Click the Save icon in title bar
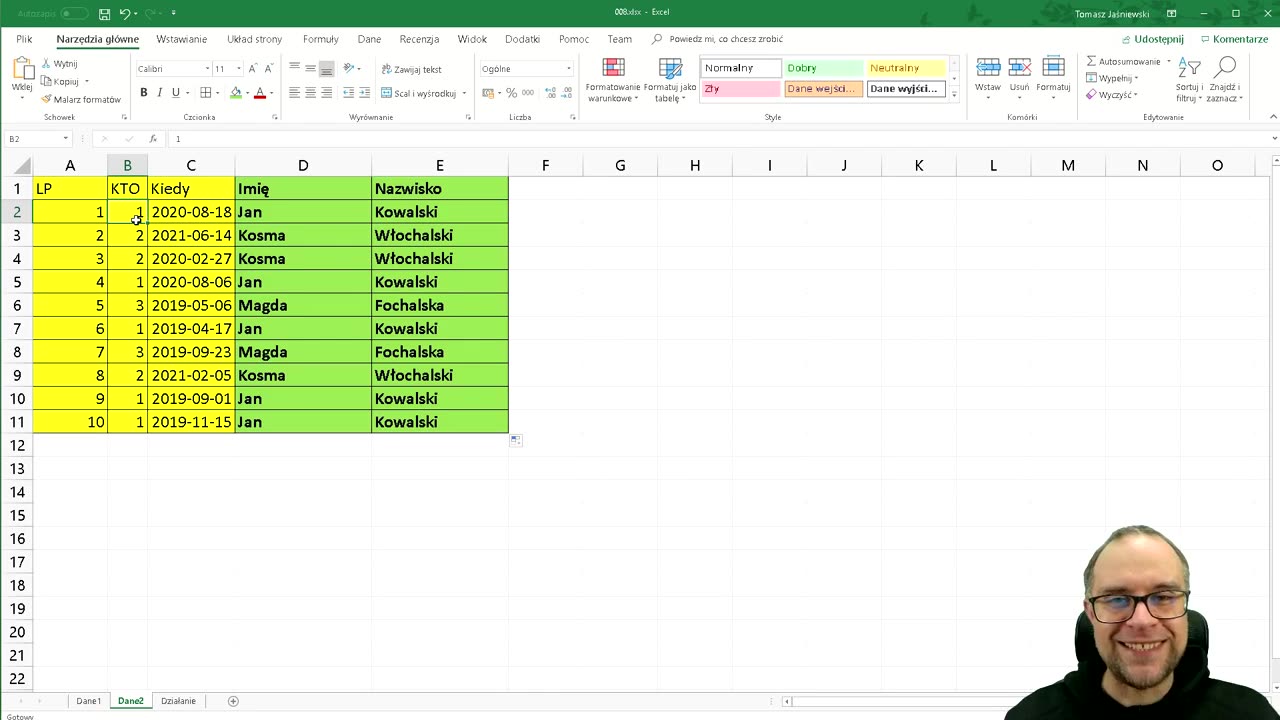This screenshot has height=720, width=1280. click(x=104, y=14)
